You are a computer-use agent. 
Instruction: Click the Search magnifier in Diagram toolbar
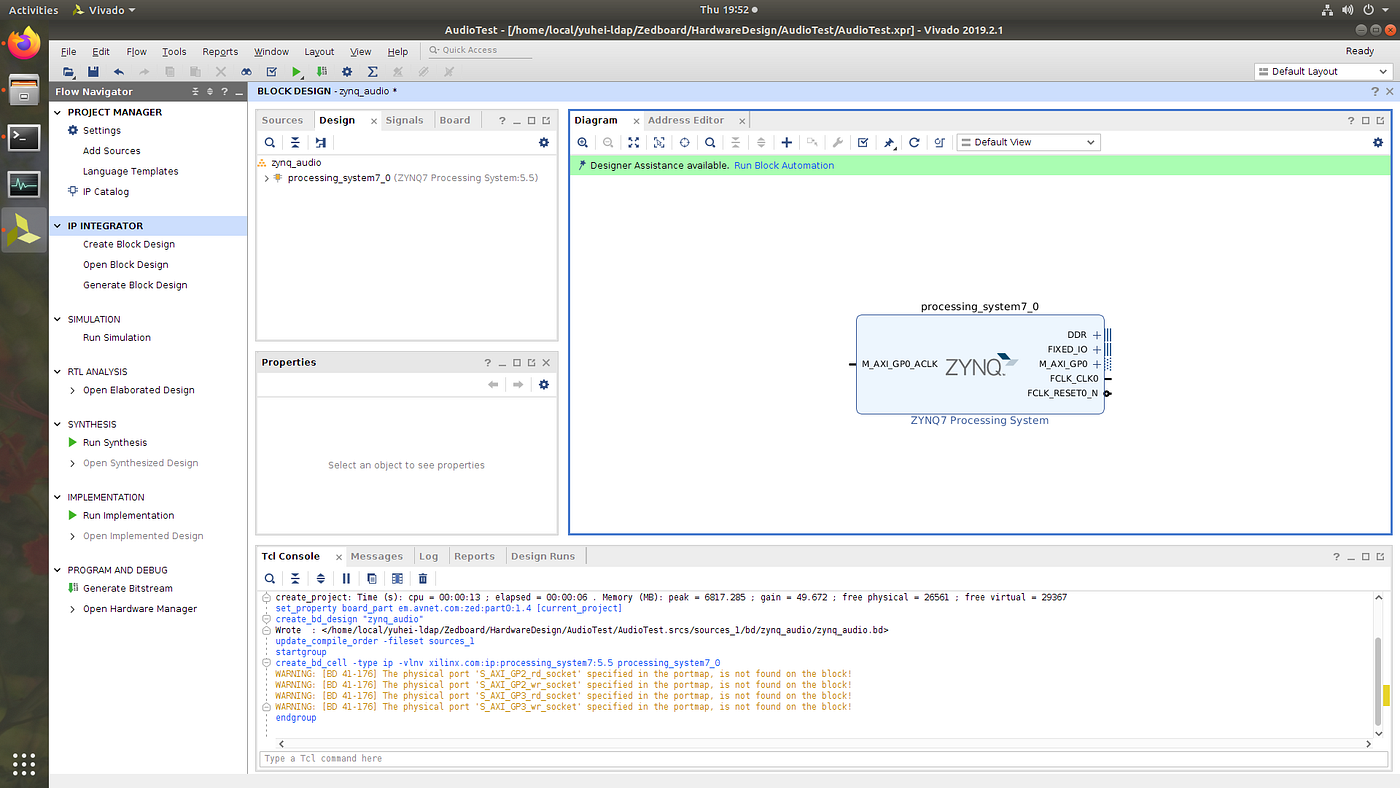[x=710, y=143]
